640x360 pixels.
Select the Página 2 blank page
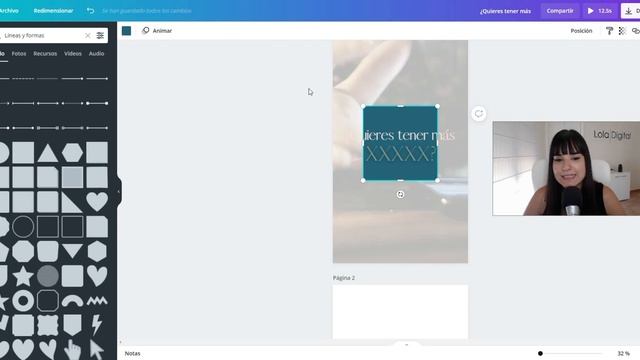[400, 312]
